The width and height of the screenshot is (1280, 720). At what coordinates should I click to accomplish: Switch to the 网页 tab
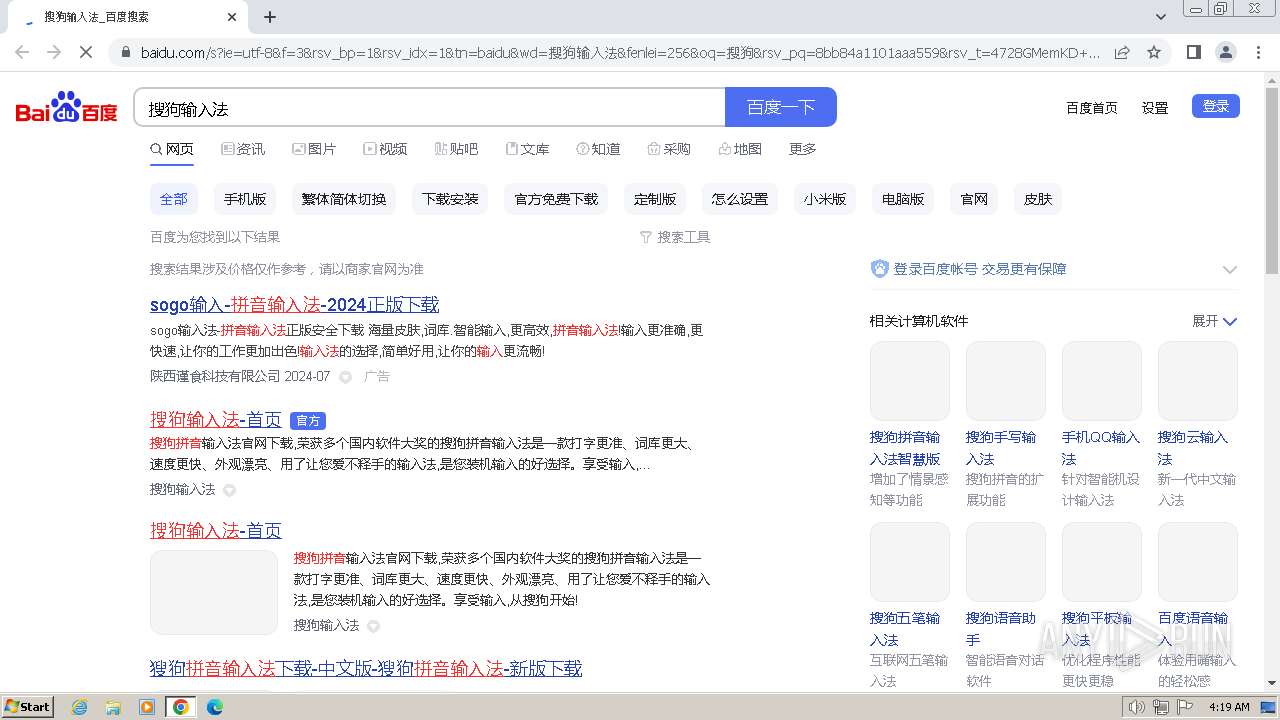pos(172,149)
